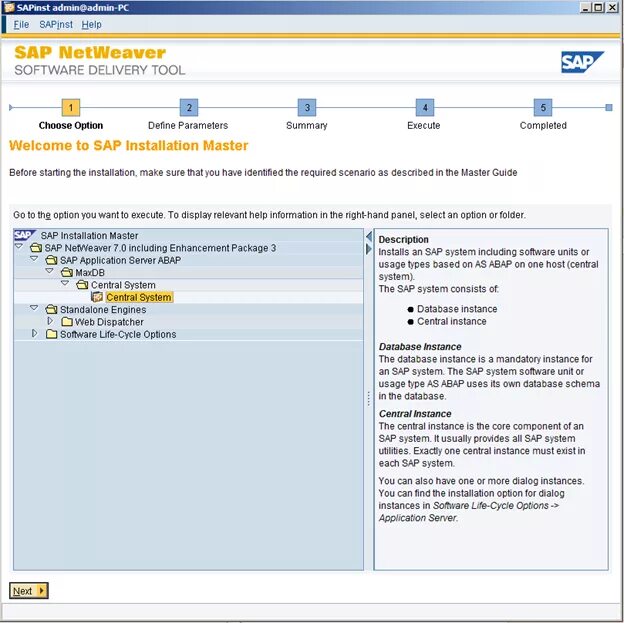The height and width of the screenshot is (623, 624).
Task: Collapse Standalone Engines tree node
Action: click(x=34, y=308)
